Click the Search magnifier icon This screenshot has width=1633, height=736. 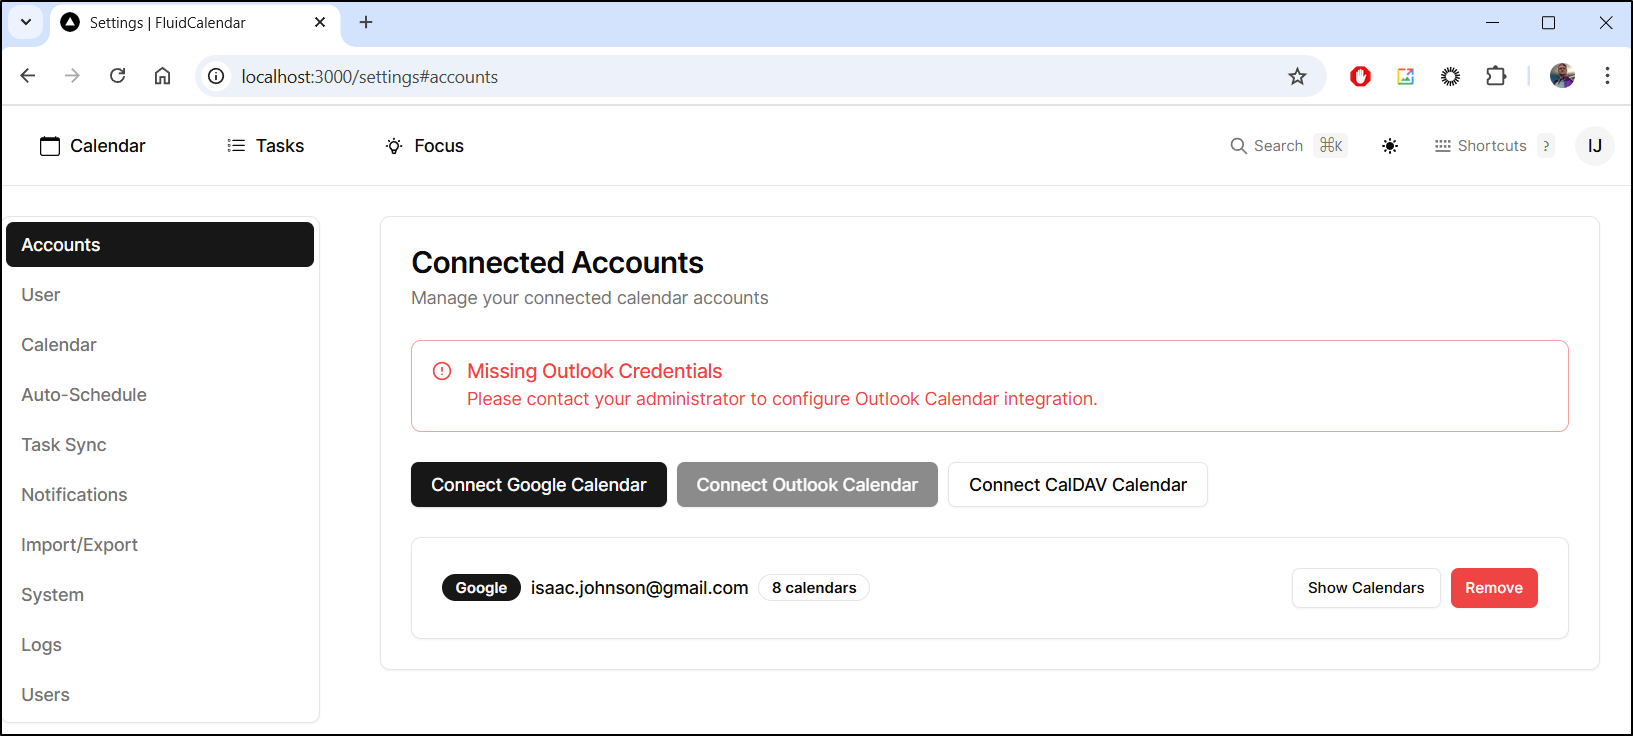tap(1238, 146)
